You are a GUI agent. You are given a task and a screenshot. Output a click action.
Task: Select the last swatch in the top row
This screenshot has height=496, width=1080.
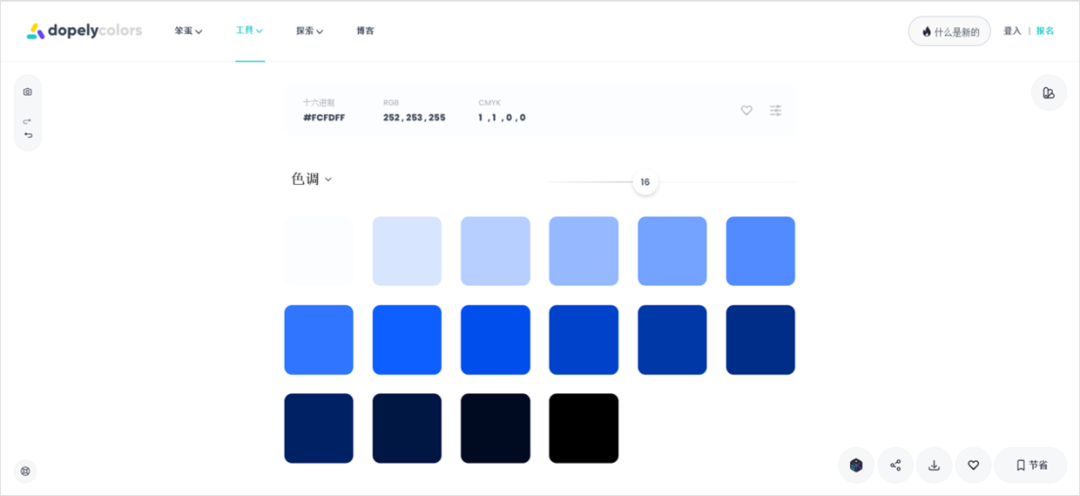point(760,251)
